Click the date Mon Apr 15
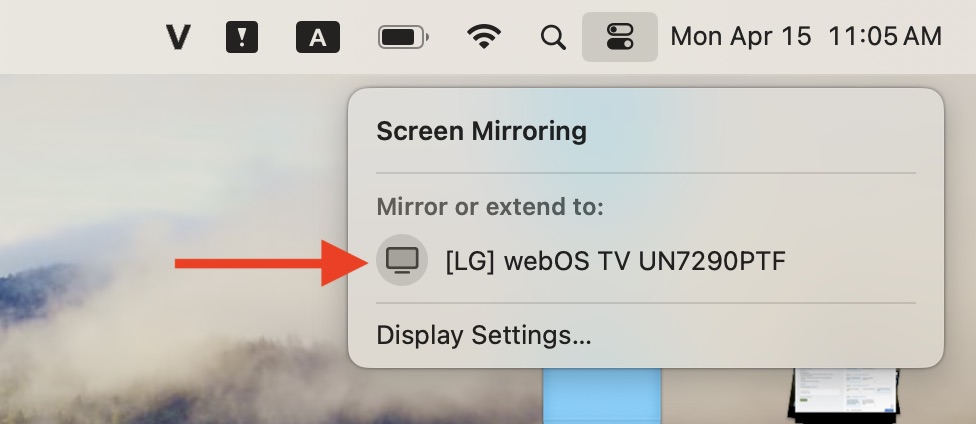Viewport: 976px width, 424px height. click(x=741, y=37)
